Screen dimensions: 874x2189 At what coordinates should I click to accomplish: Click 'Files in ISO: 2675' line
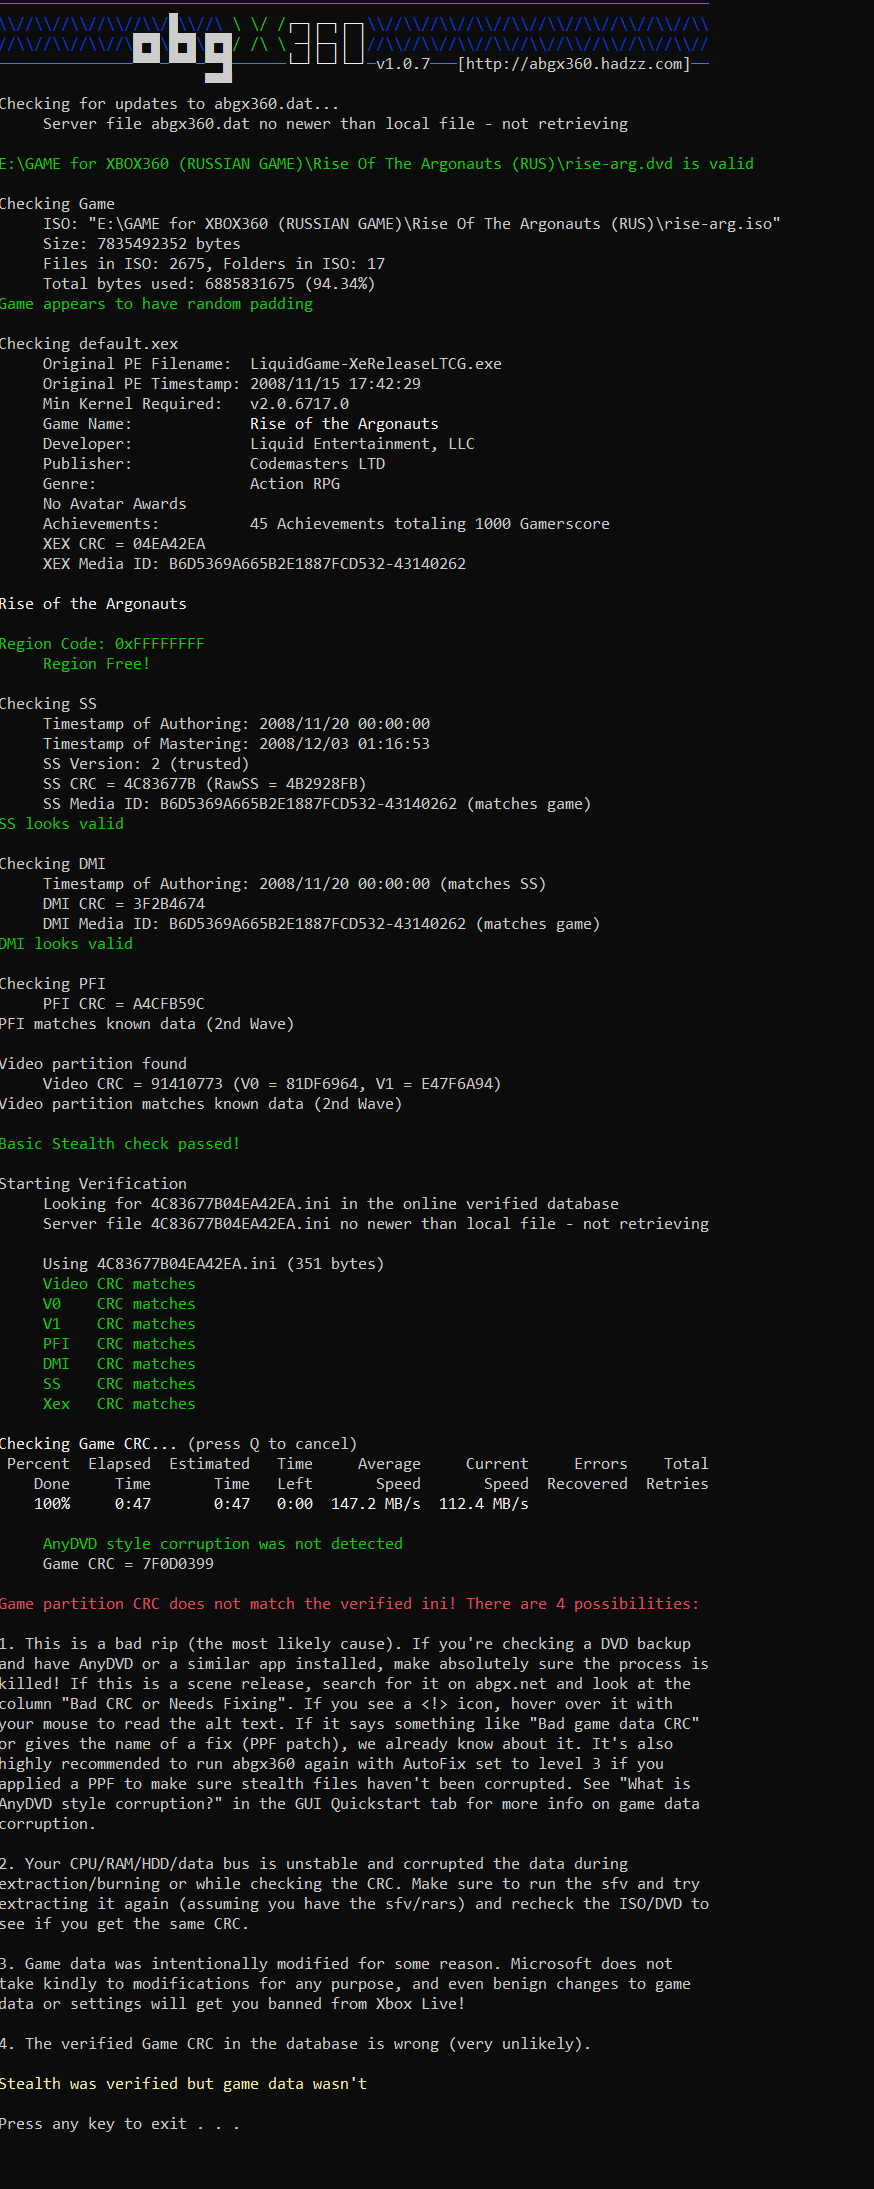[214, 264]
